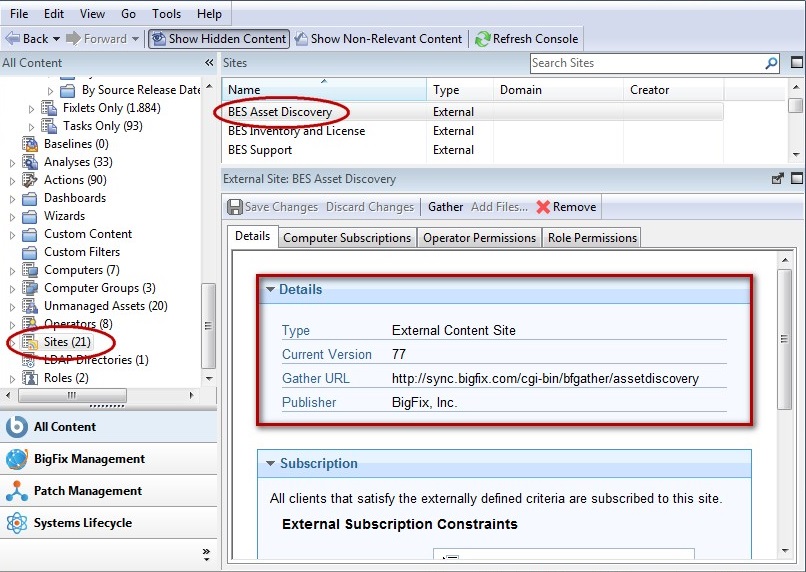Click the Wizards folder icon
This screenshot has height=572, width=806.
30,216
